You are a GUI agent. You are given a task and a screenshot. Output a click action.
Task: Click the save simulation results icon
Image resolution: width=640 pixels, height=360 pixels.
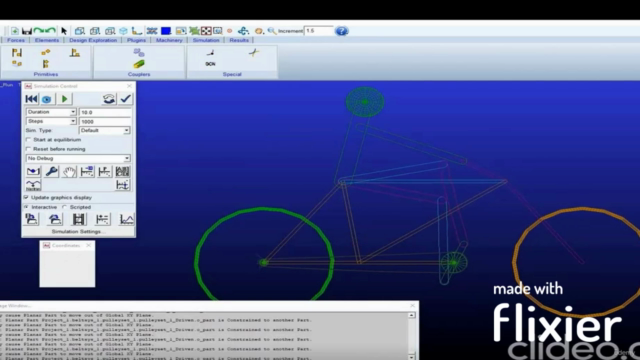coord(31,219)
